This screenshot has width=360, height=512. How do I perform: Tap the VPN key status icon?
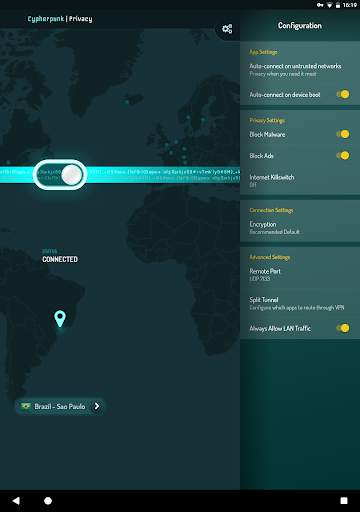tap(320, 5)
